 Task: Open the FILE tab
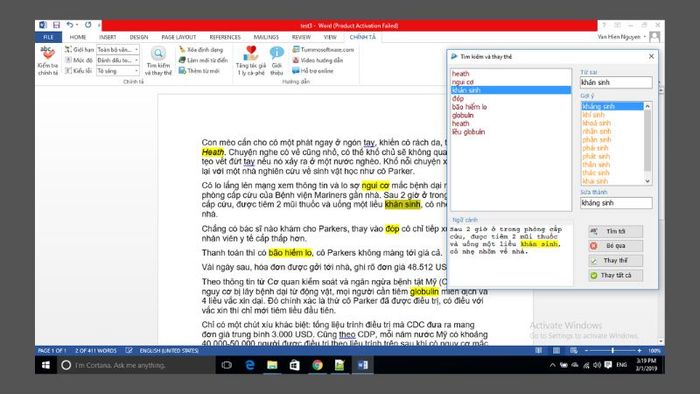click(x=48, y=37)
